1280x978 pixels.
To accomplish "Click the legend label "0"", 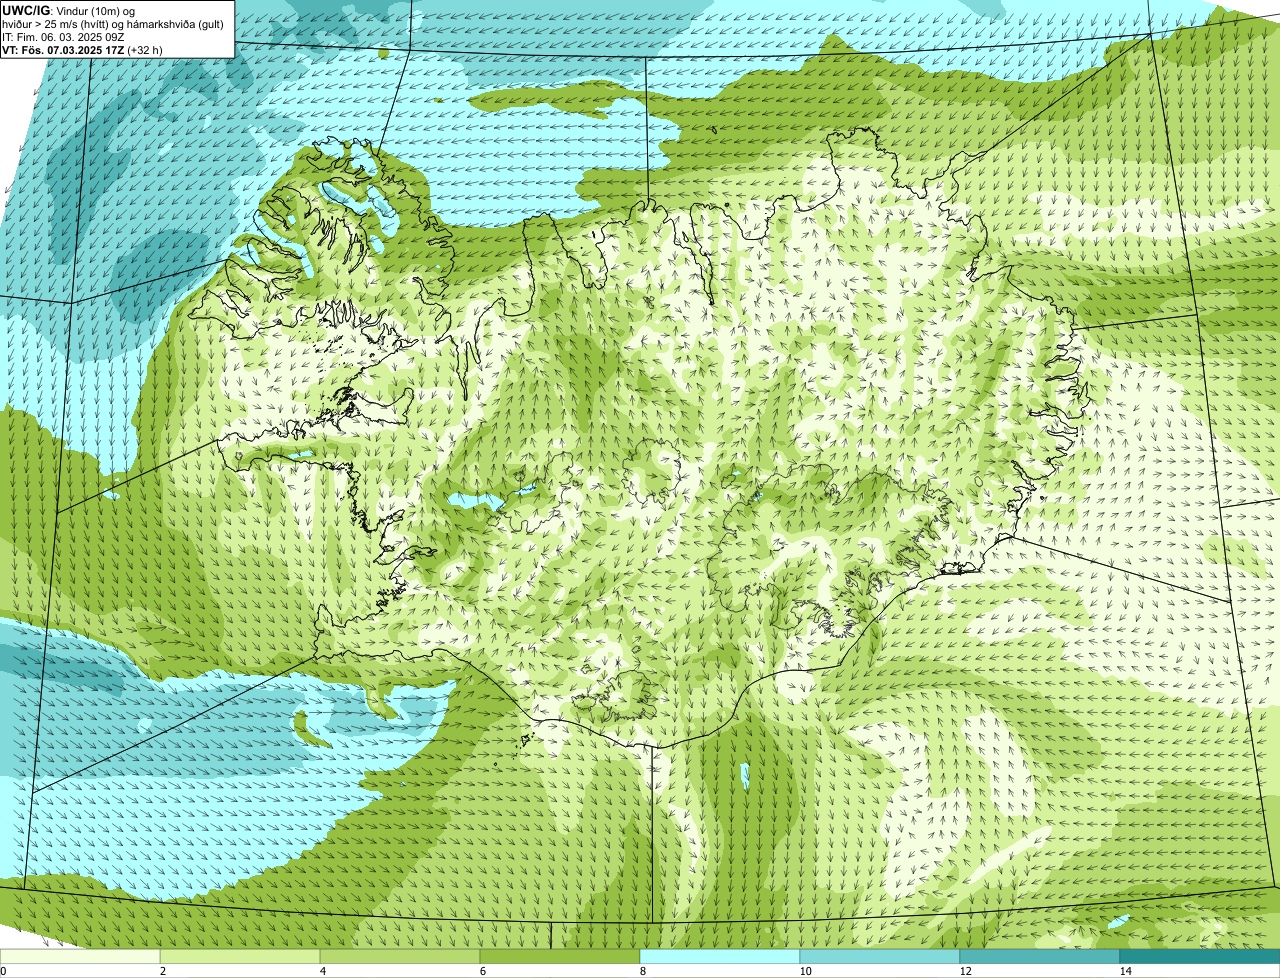I will tap(3, 971).
